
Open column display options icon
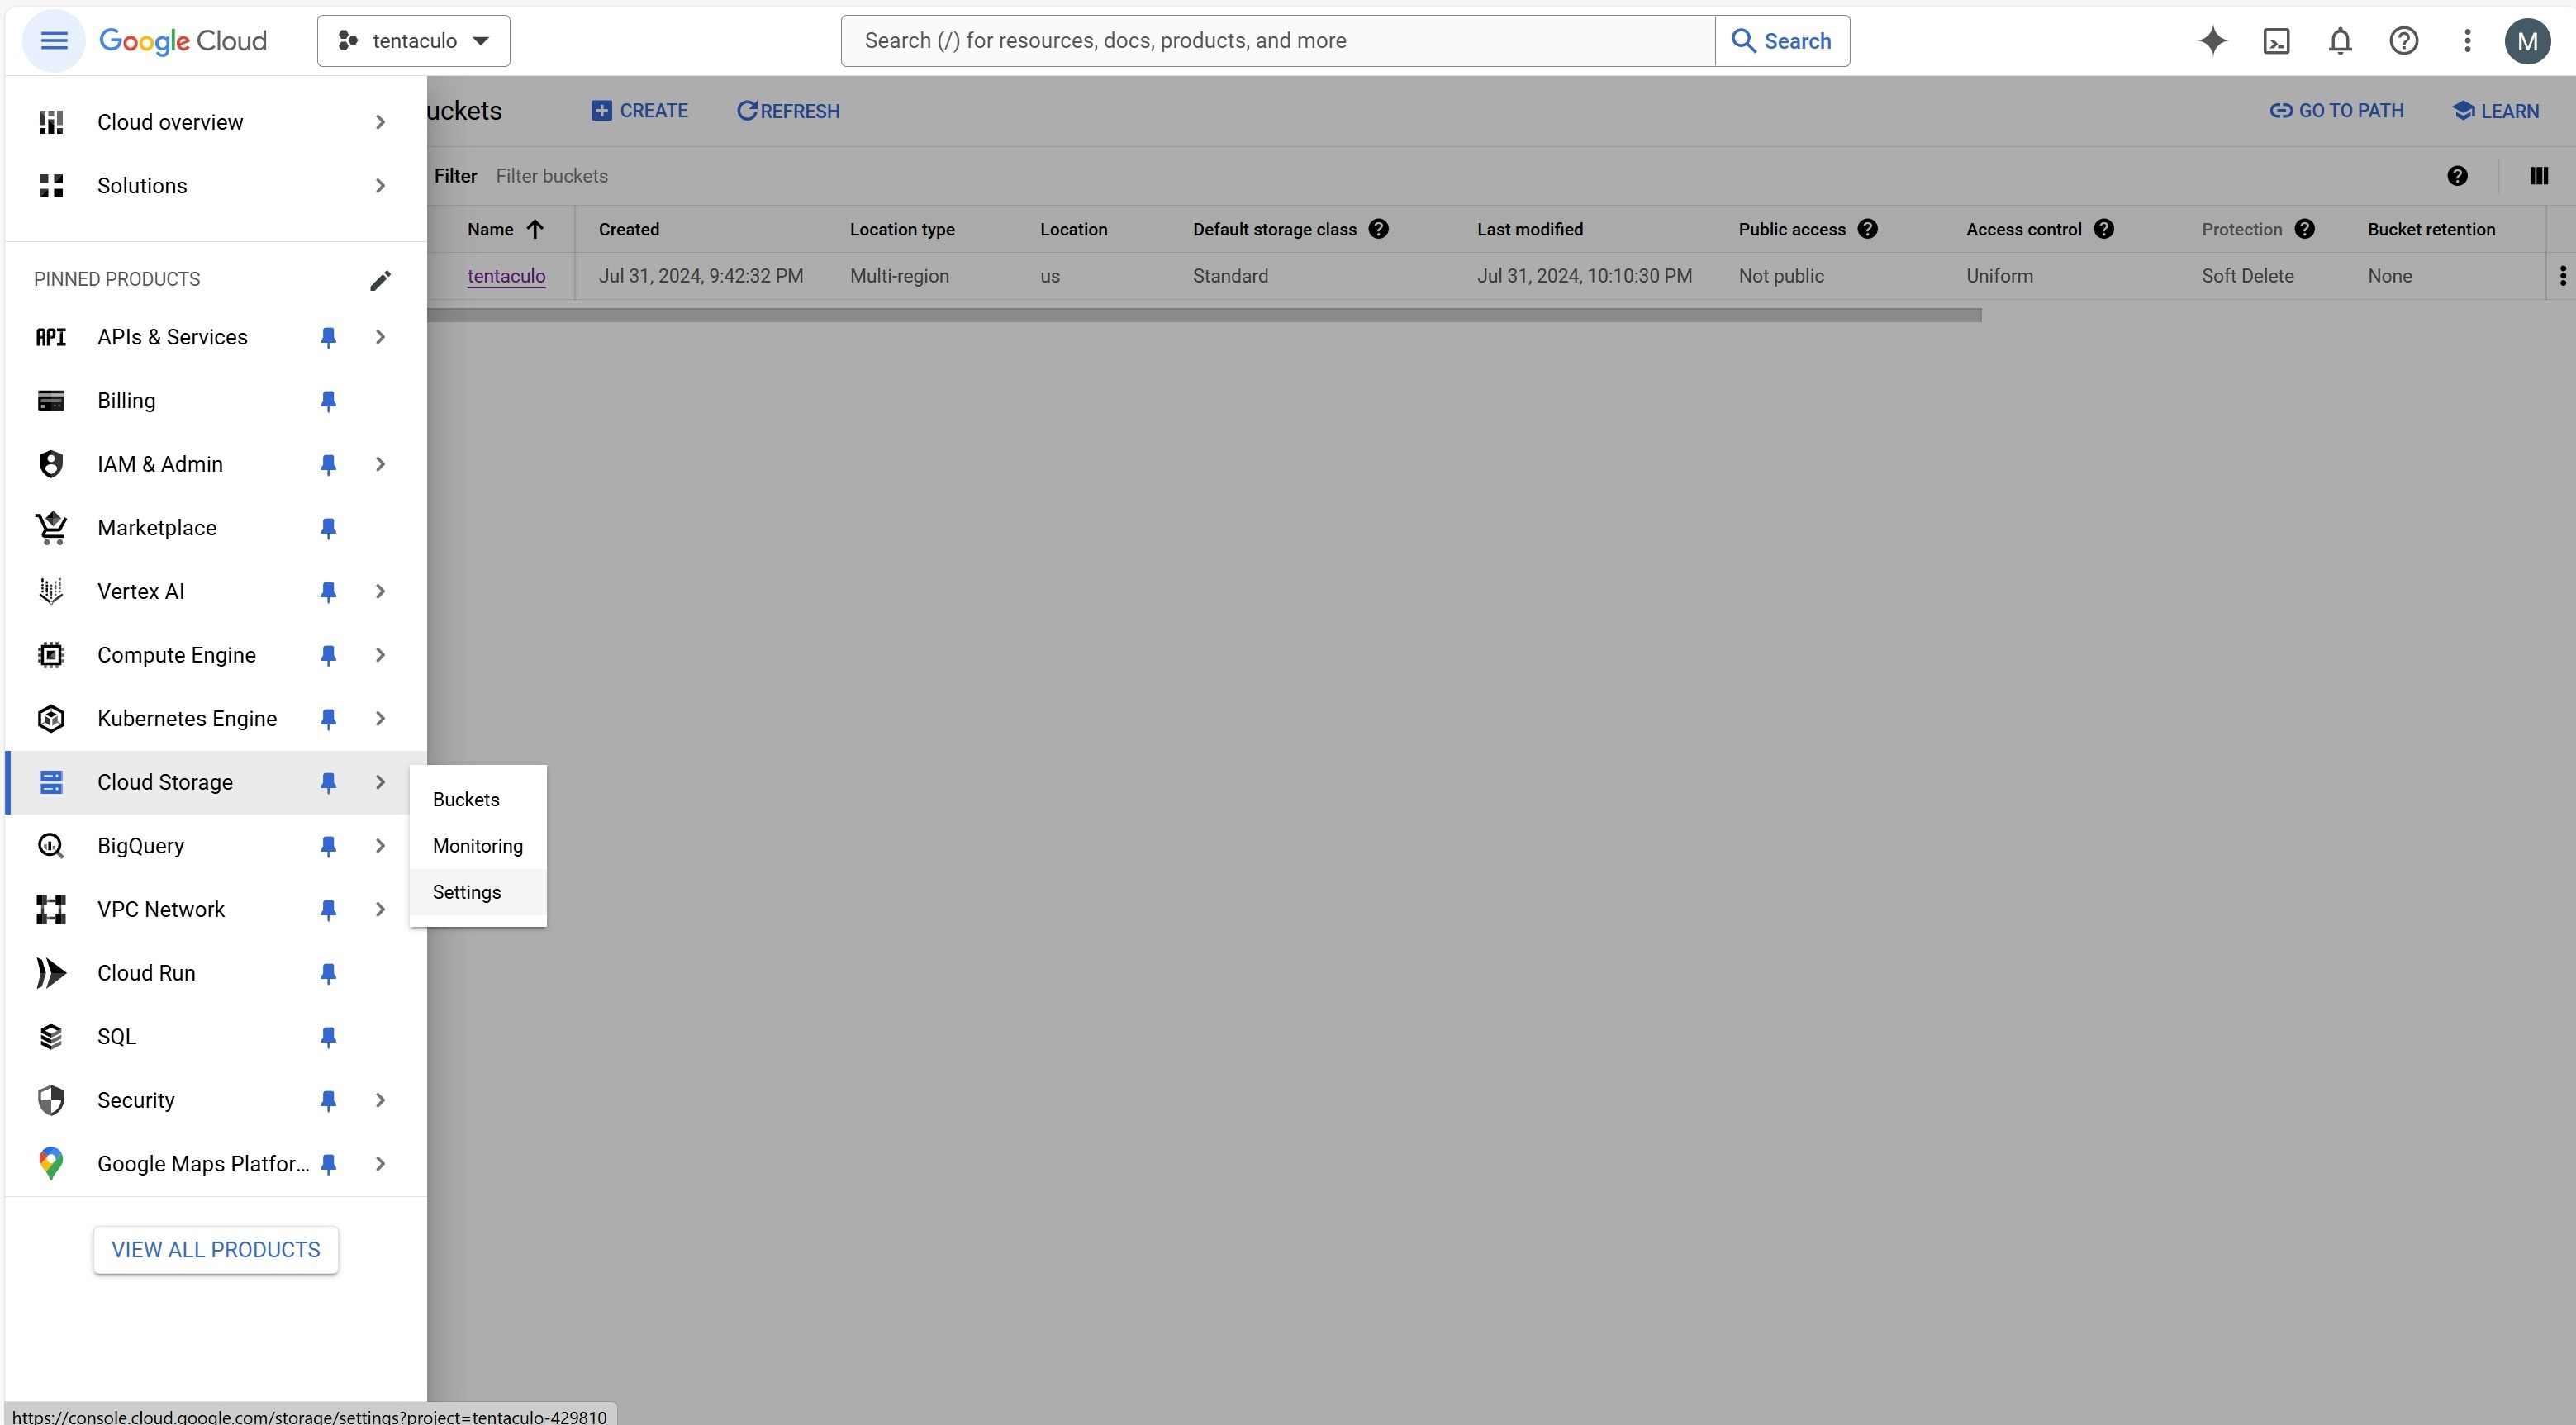pyautogui.click(x=2539, y=176)
